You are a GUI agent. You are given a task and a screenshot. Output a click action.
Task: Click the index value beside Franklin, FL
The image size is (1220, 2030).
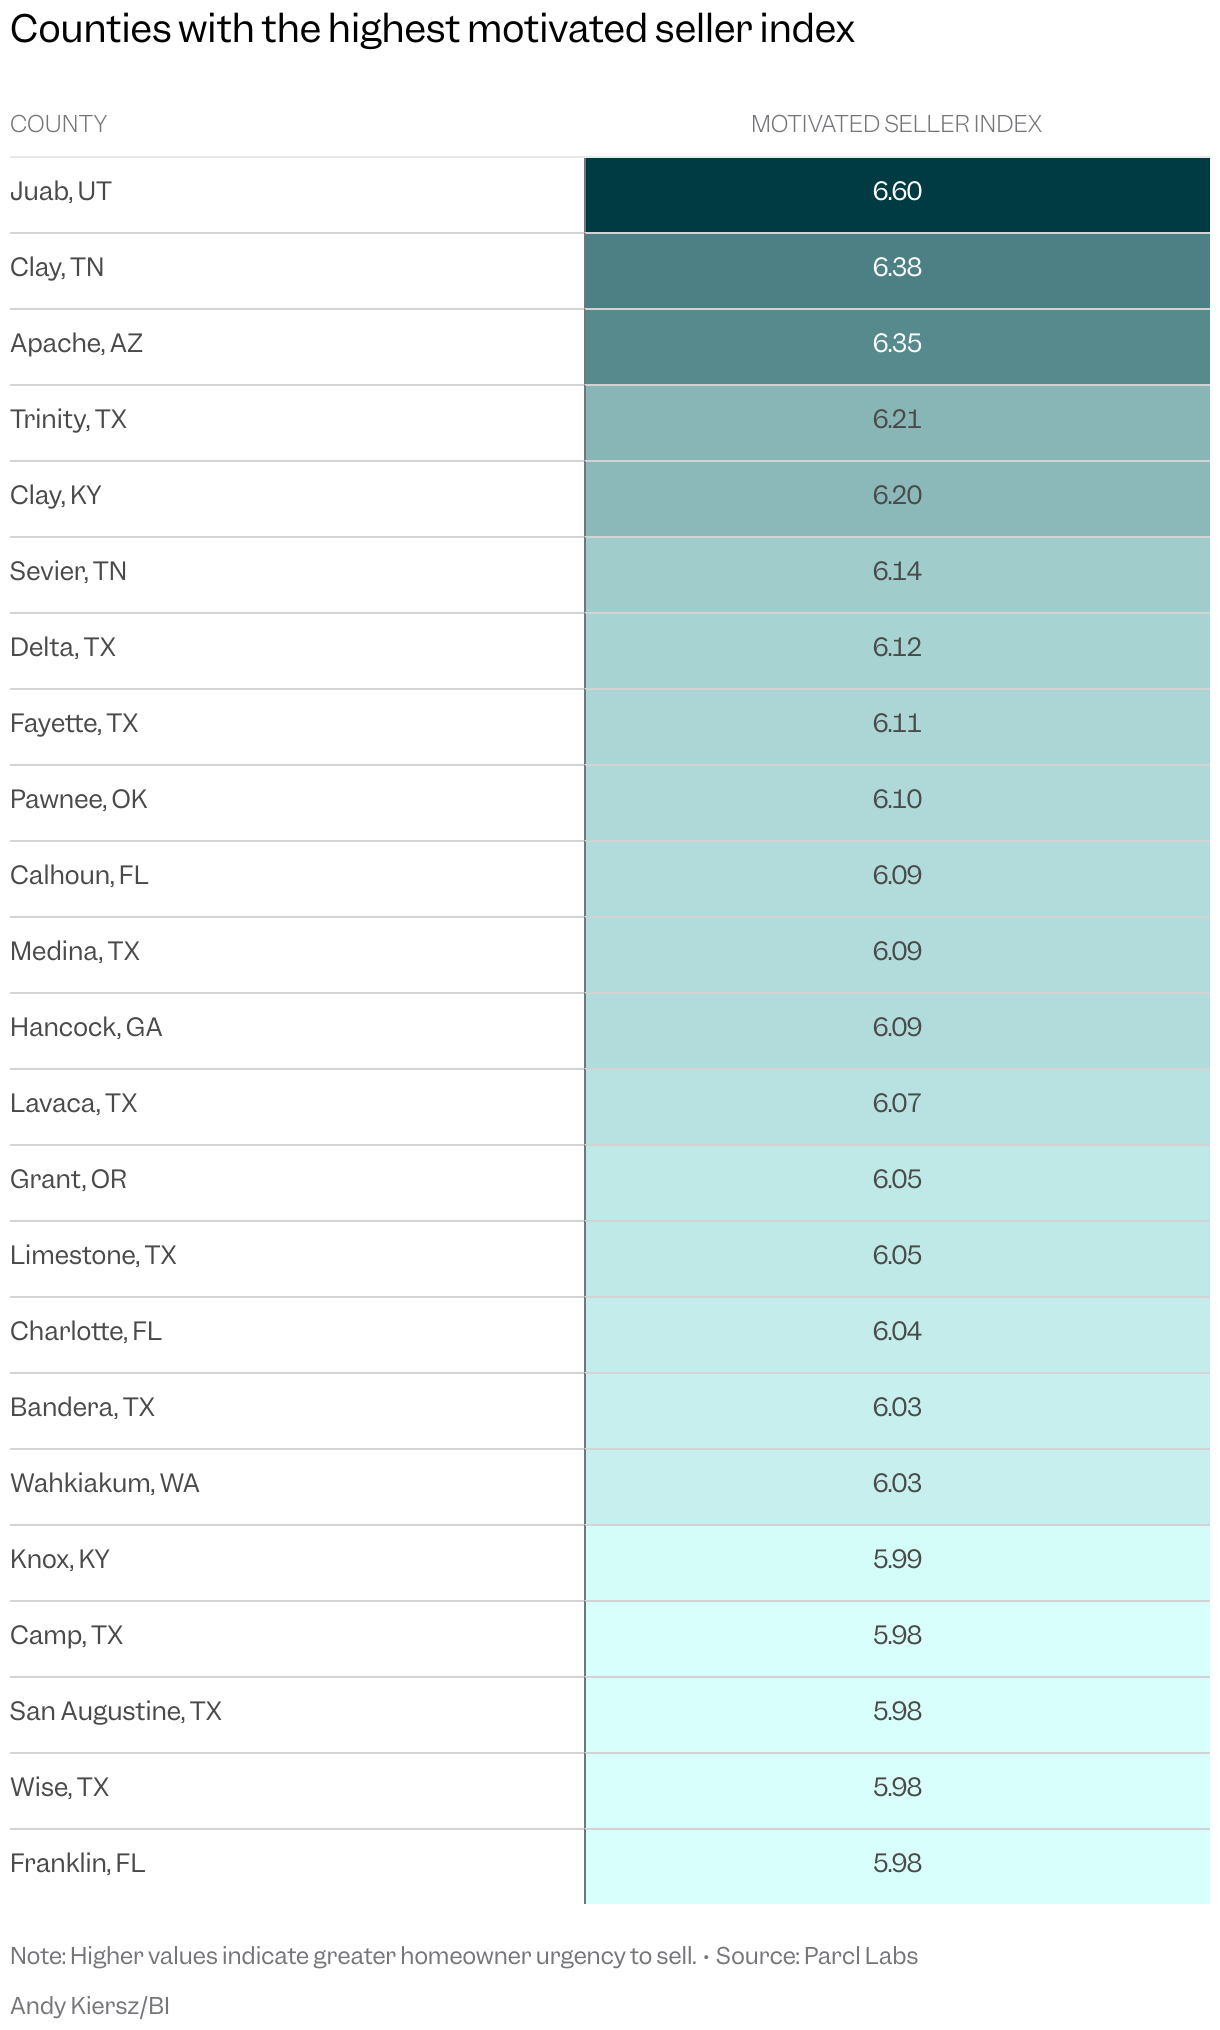[897, 1863]
